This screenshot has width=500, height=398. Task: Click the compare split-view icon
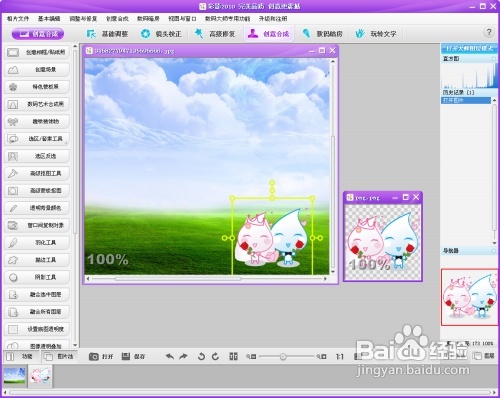coord(233,357)
